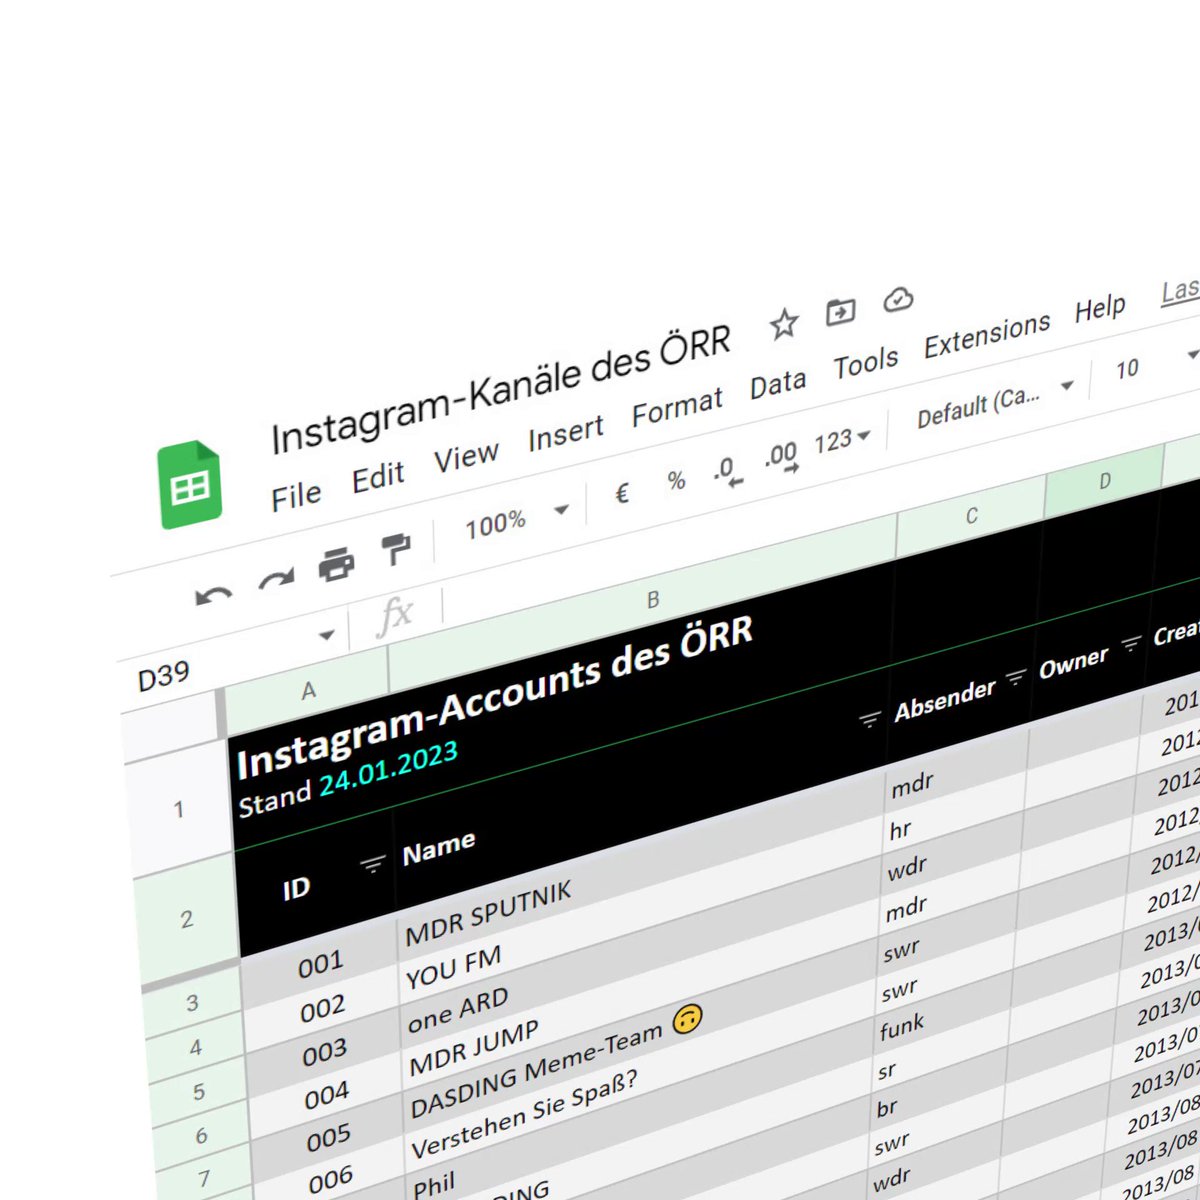Open the Edit menu
Viewport: 1200px width, 1200px height.
click(378, 478)
